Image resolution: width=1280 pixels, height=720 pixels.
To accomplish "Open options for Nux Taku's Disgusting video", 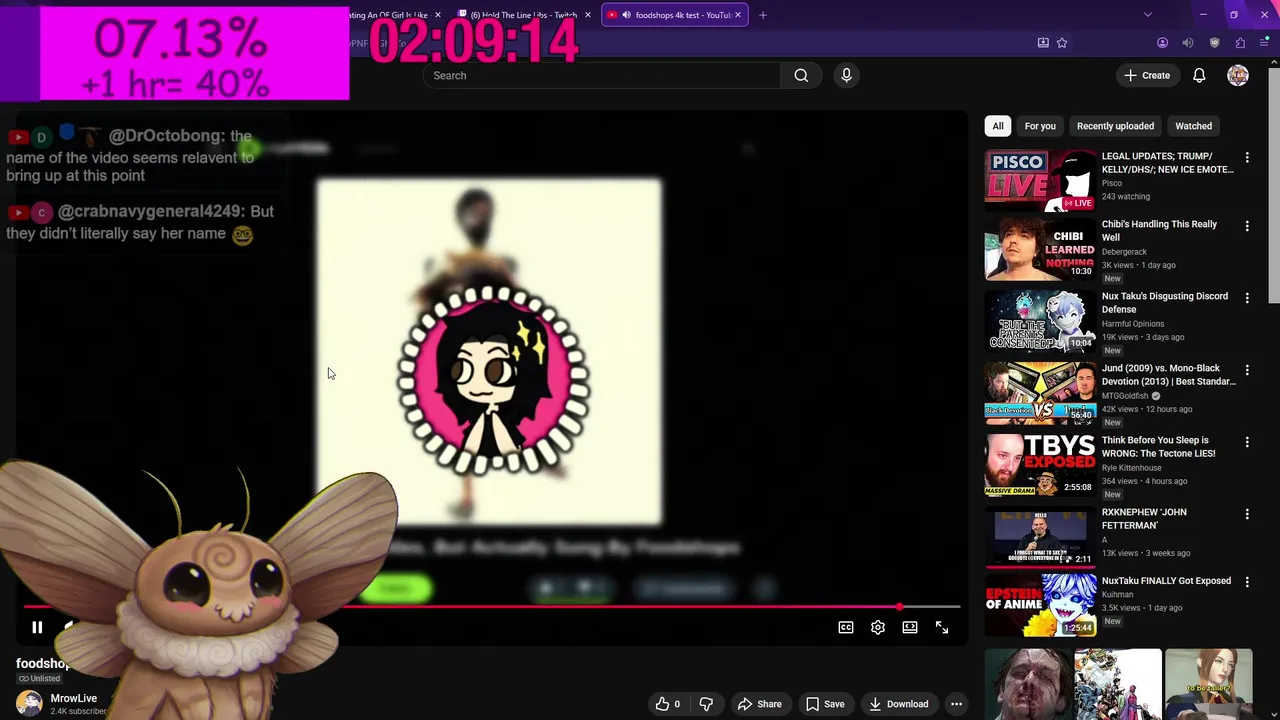I will pyautogui.click(x=1247, y=298).
